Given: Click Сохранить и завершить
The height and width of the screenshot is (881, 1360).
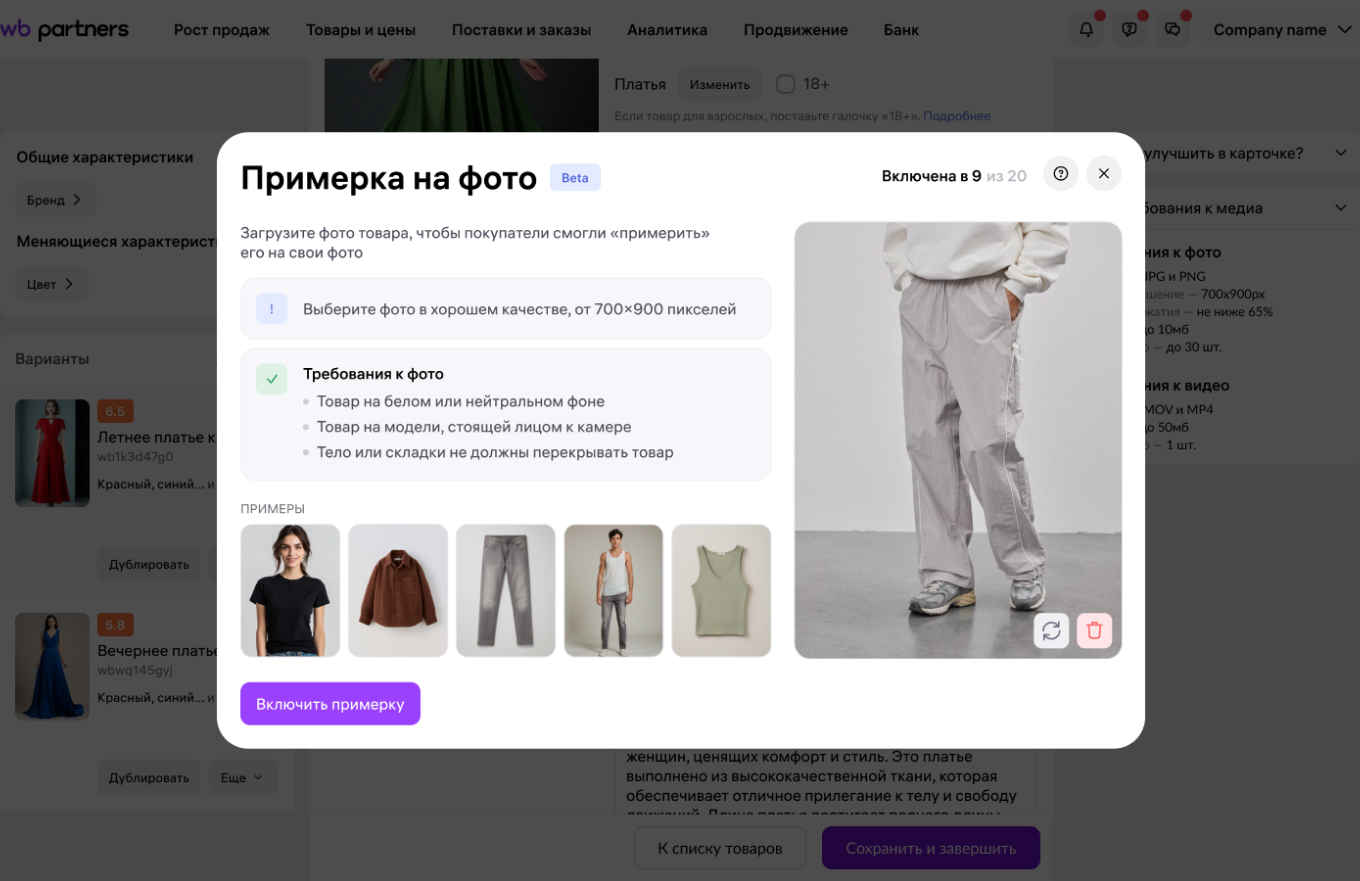Looking at the screenshot, I should click(x=930, y=848).
